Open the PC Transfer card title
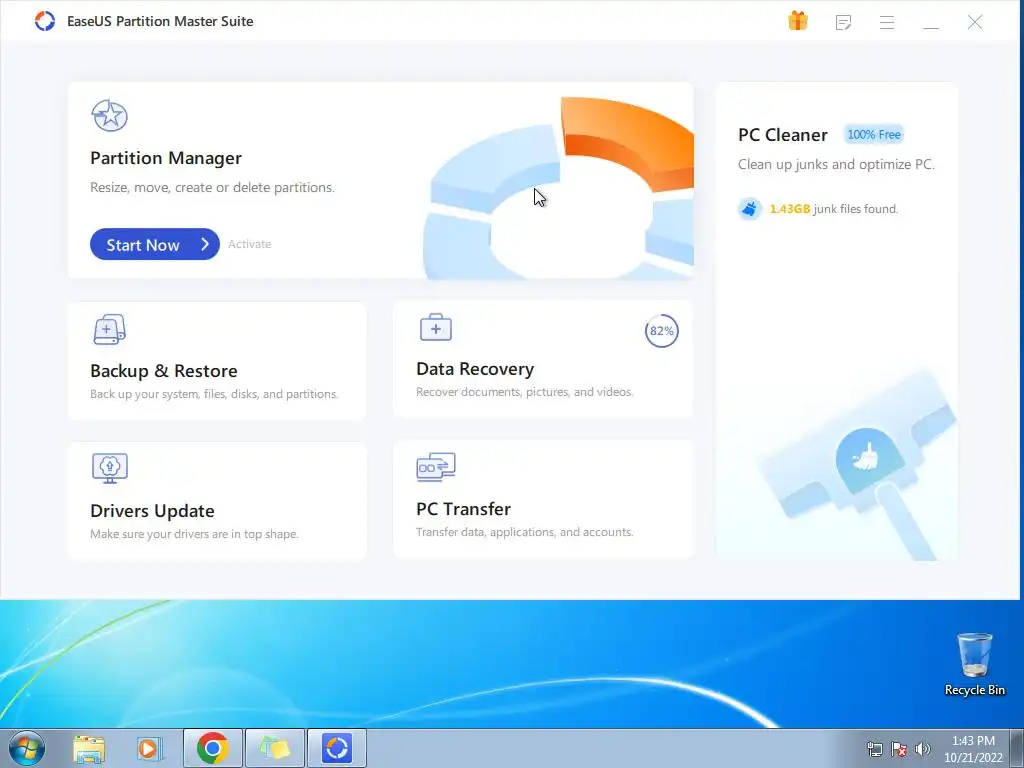This screenshot has height=768, width=1024. 463,509
